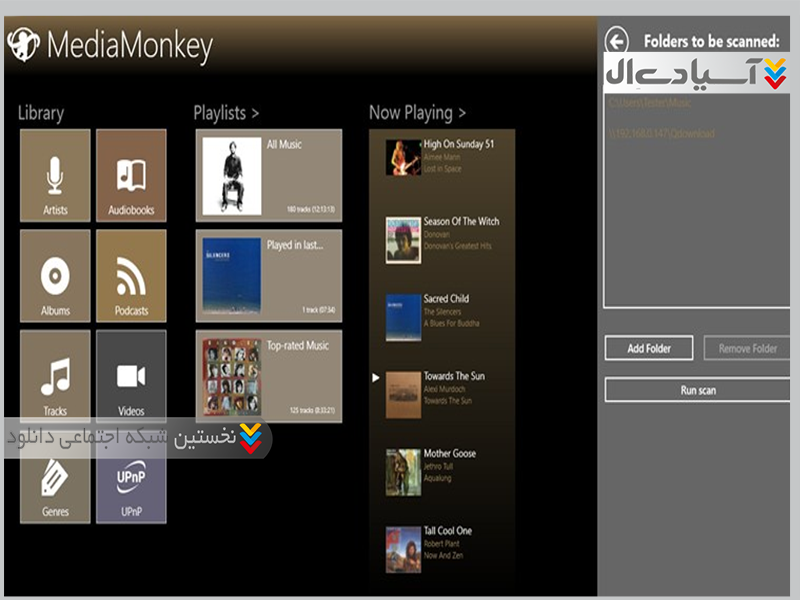Click the Run scan button

[698, 390]
